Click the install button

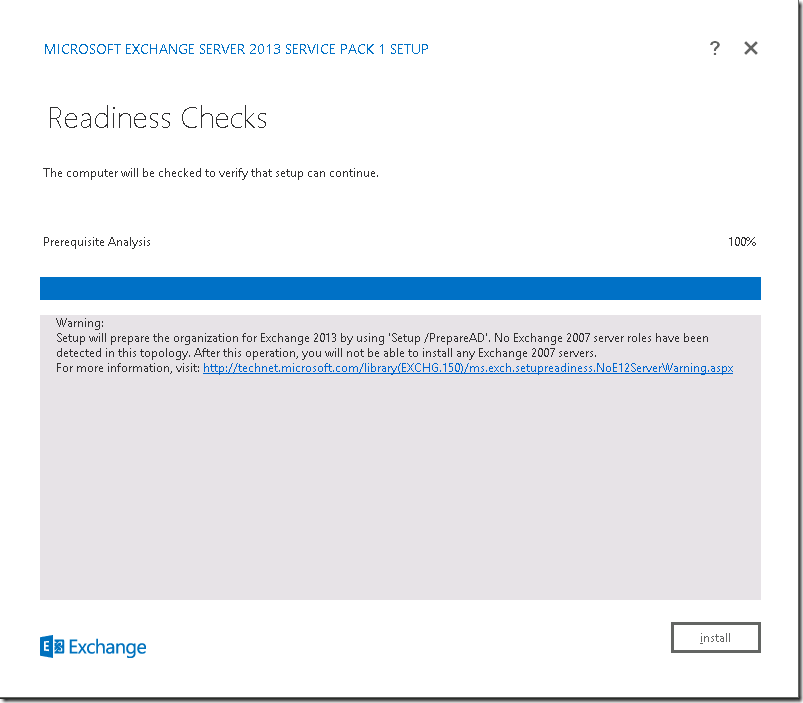pyautogui.click(x=715, y=637)
